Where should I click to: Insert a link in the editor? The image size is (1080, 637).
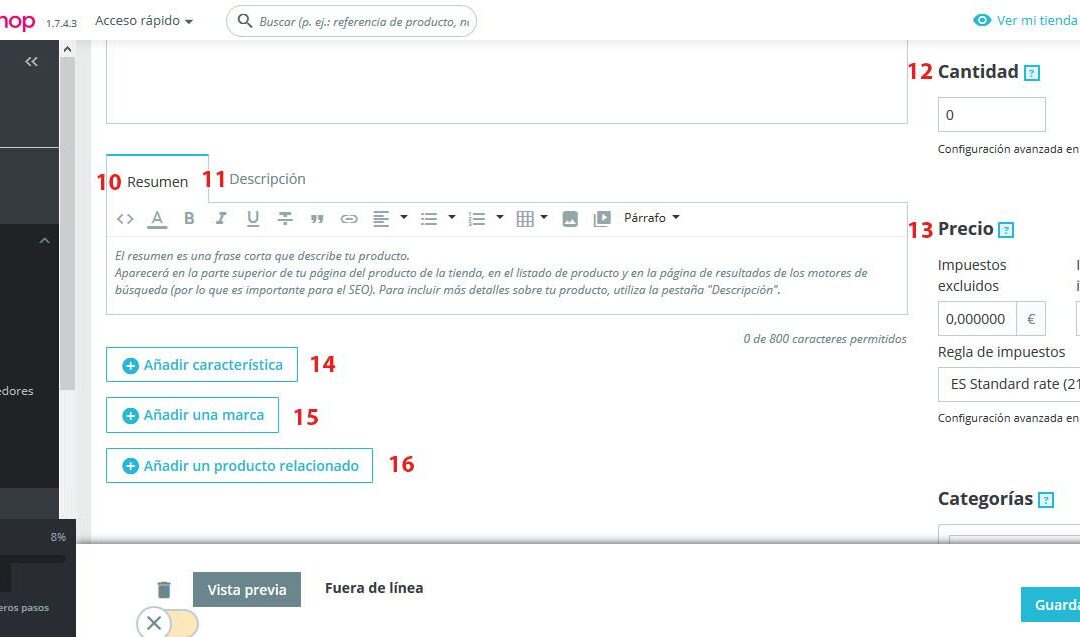click(x=349, y=218)
